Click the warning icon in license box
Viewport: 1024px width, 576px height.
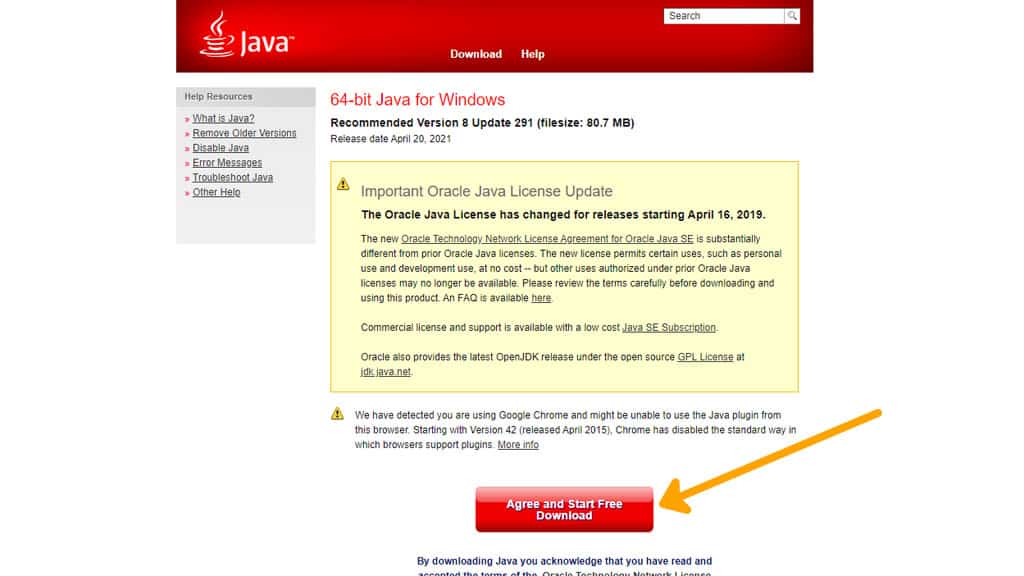343,184
